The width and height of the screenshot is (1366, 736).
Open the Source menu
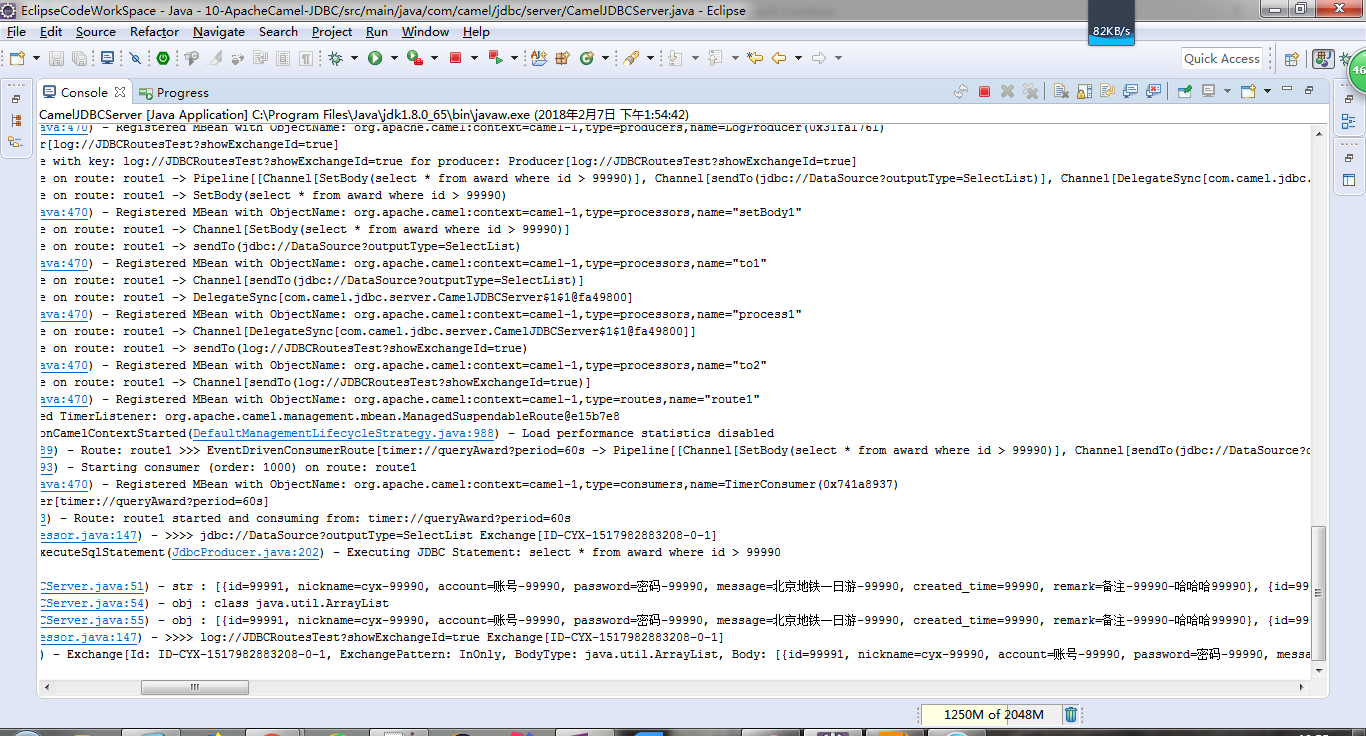(x=96, y=32)
